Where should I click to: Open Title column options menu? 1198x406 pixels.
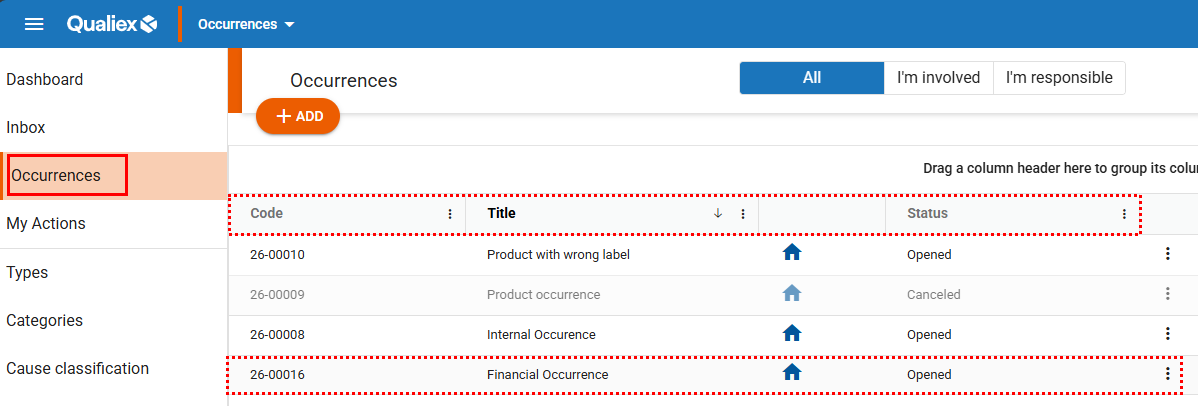(743, 214)
